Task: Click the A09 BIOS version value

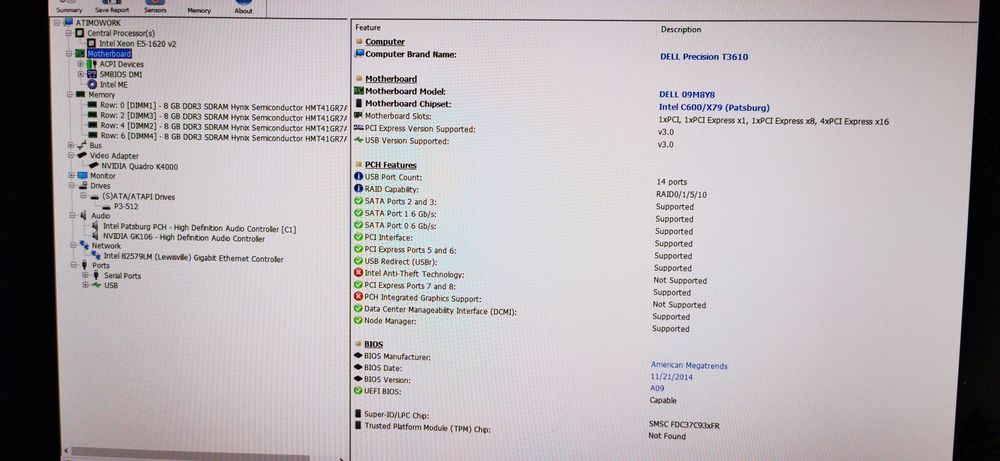Action: tap(657, 388)
